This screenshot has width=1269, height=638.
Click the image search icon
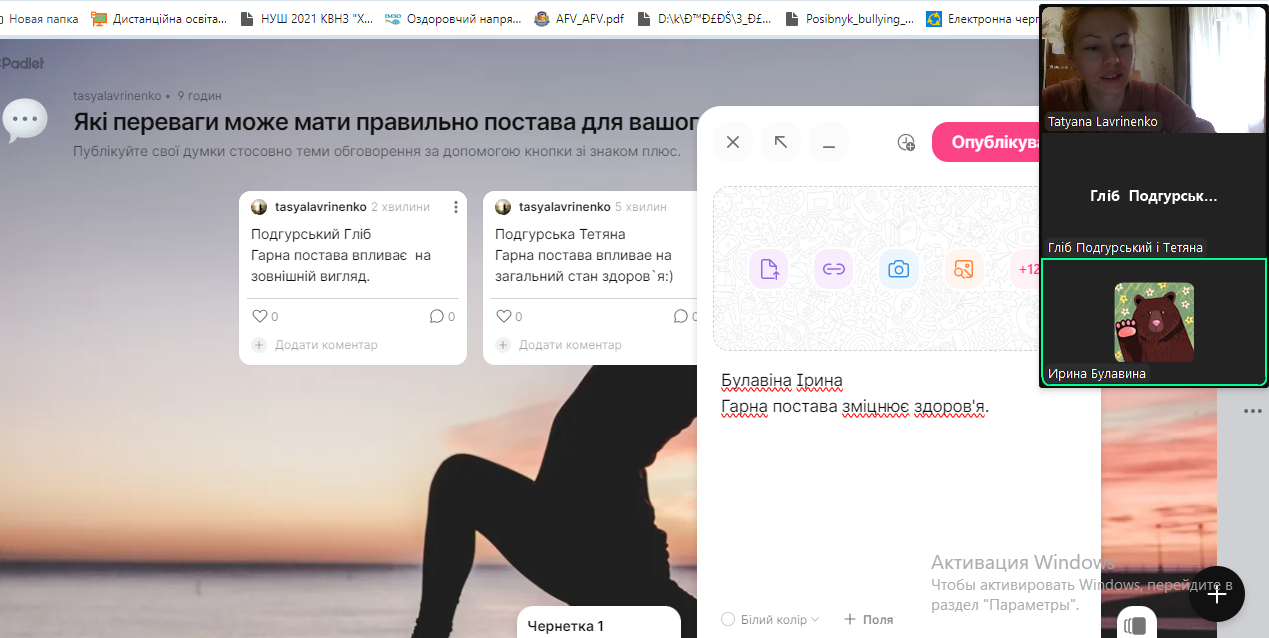[x=964, y=269]
